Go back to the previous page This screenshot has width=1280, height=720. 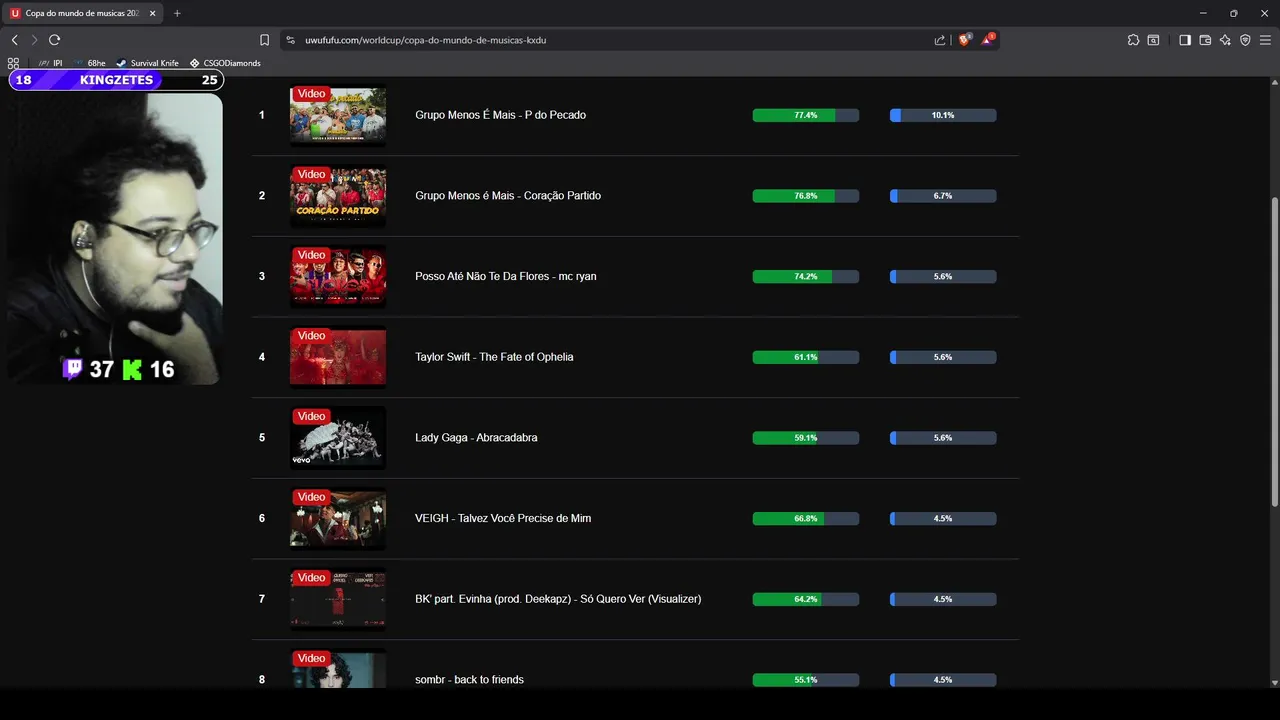pos(14,40)
